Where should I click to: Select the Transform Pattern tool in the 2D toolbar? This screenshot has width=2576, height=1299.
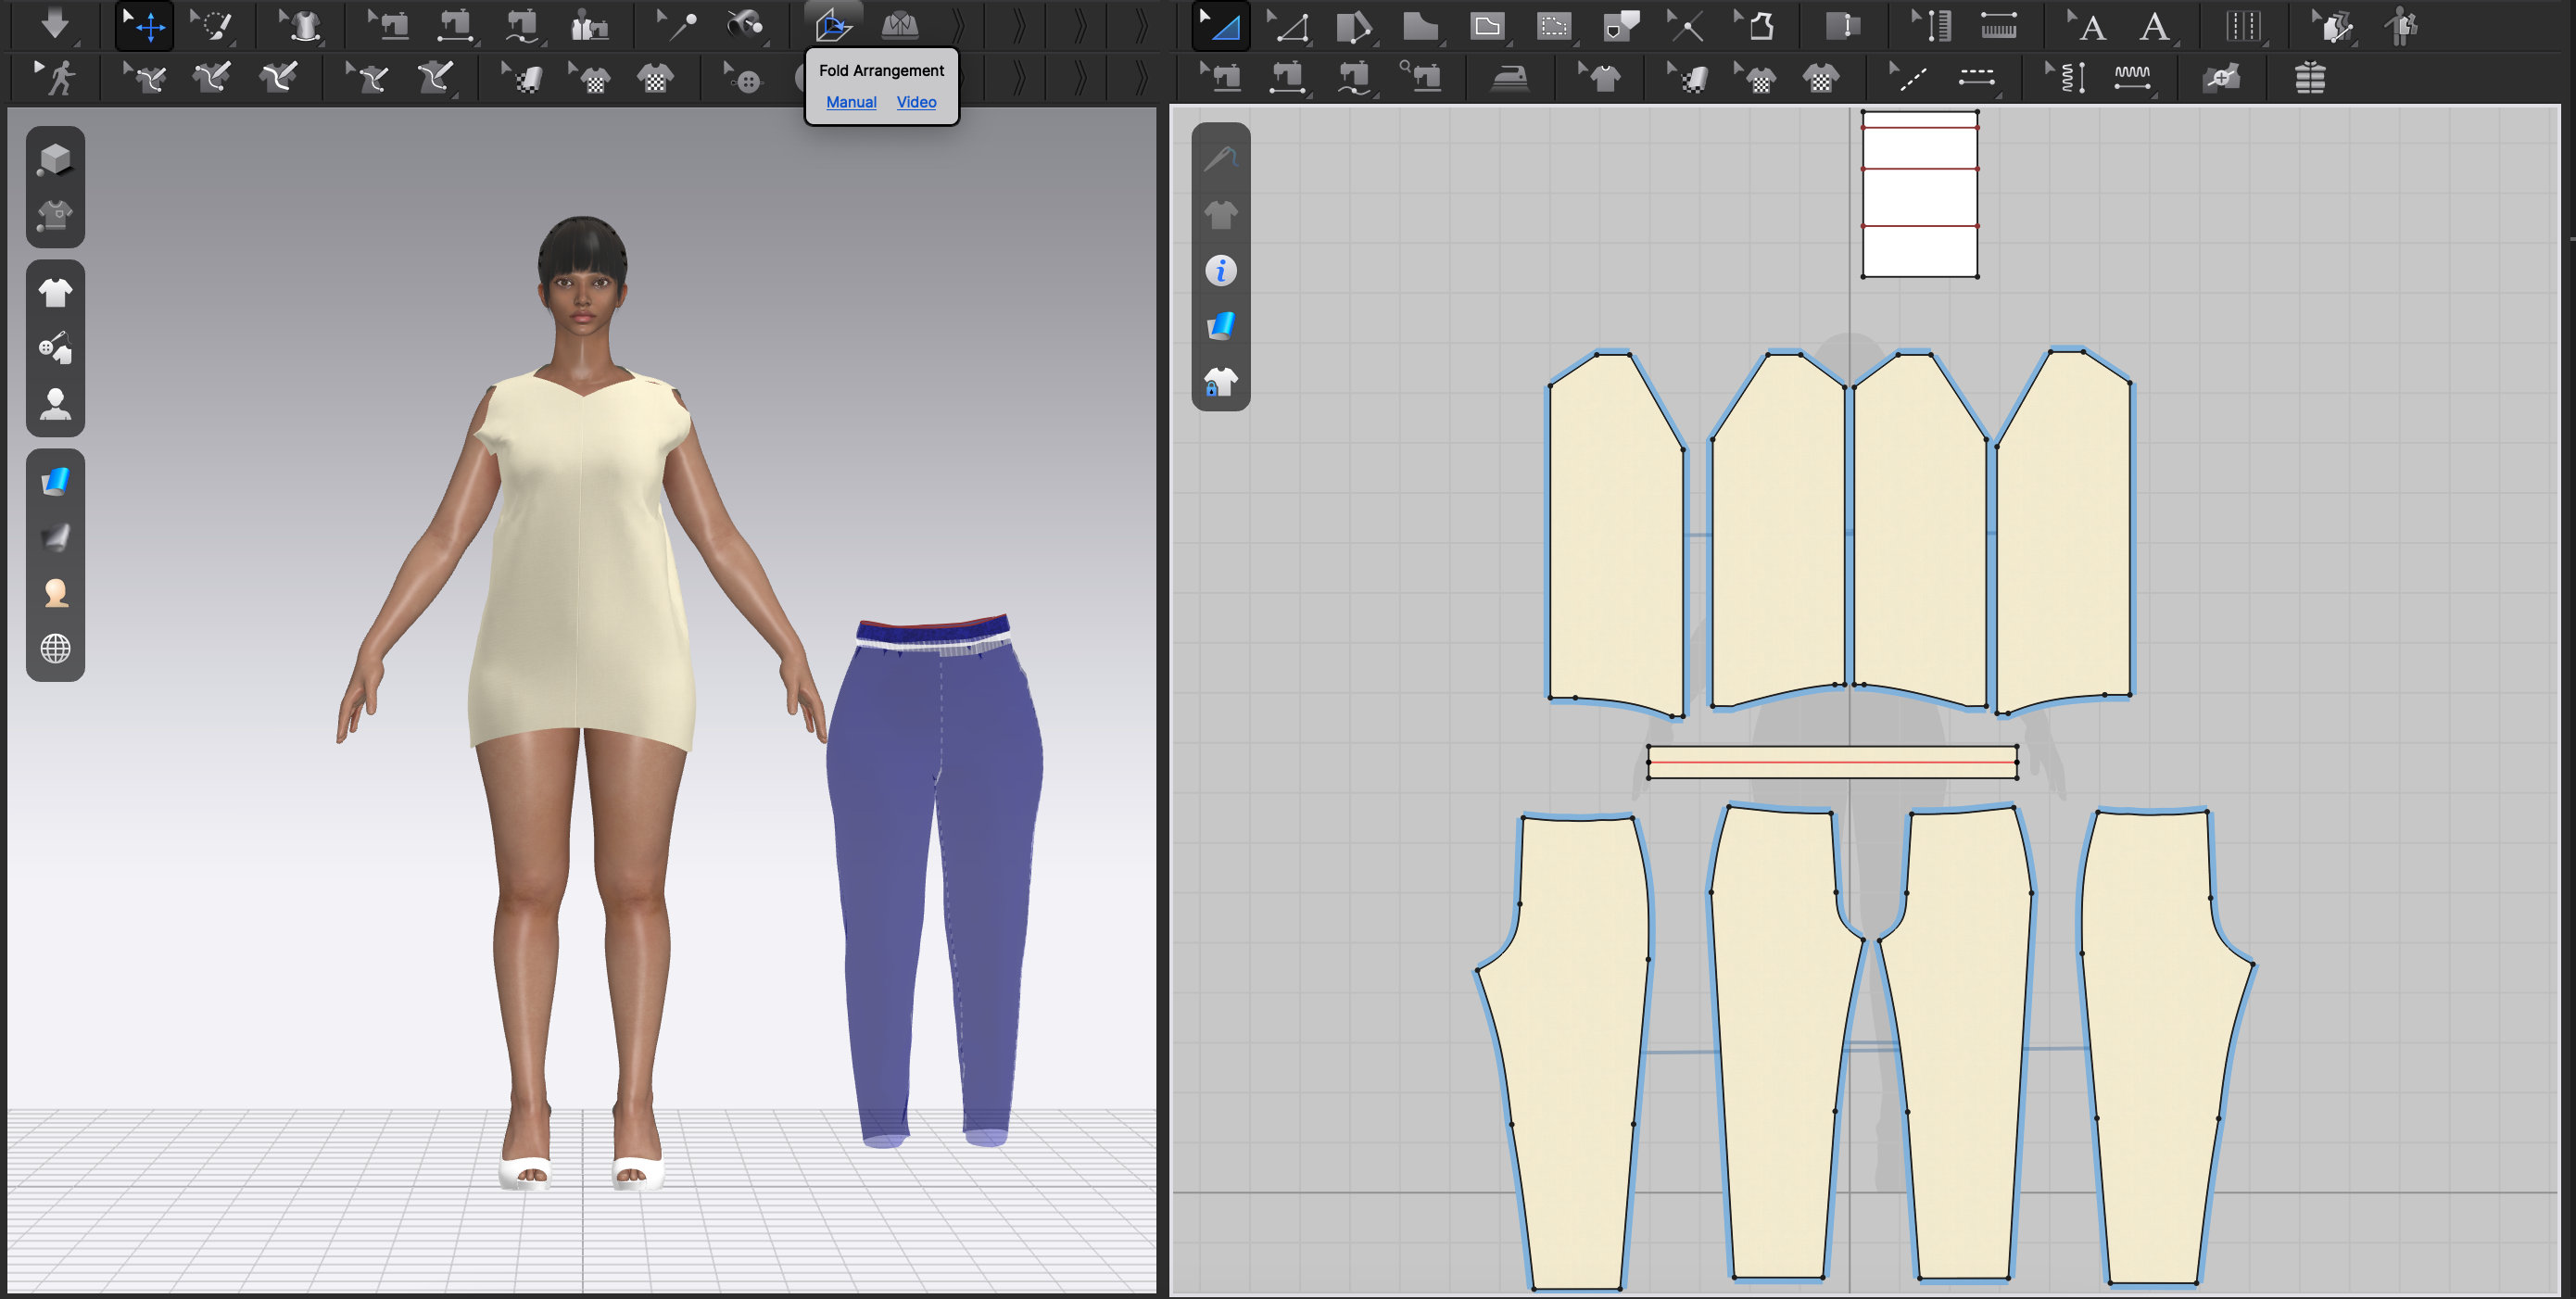click(1221, 25)
